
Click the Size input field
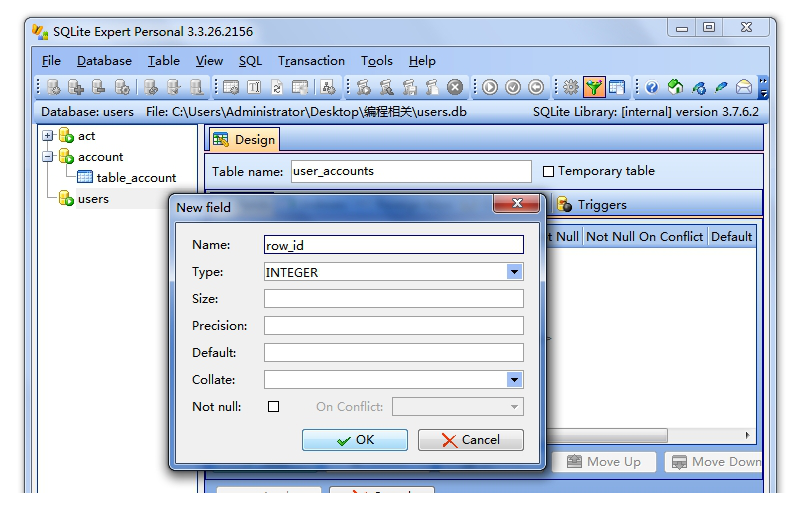pyautogui.click(x=394, y=299)
